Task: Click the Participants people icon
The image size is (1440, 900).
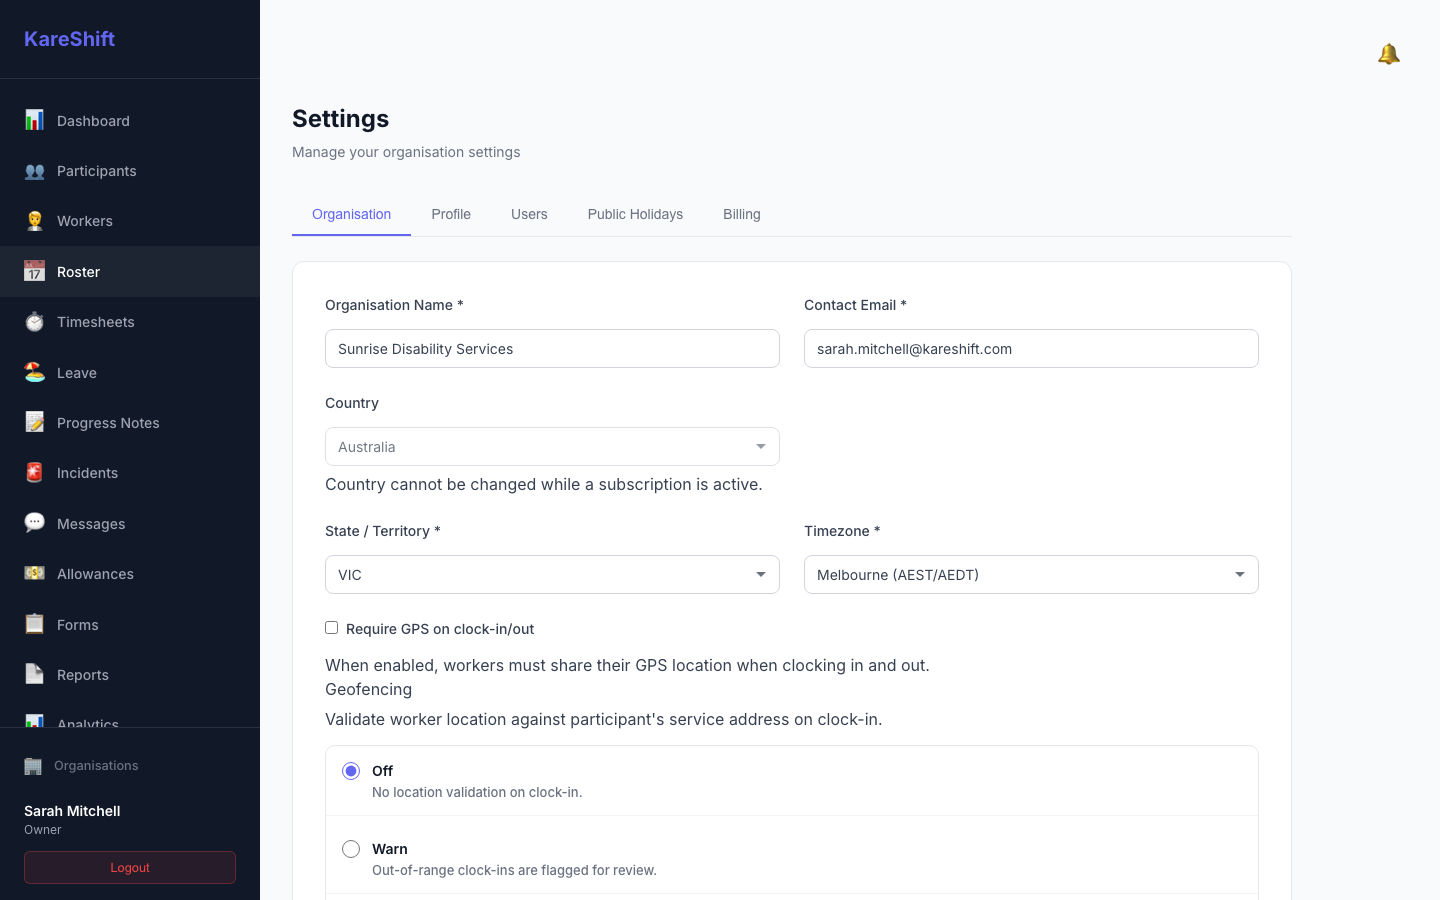Action: [34, 171]
